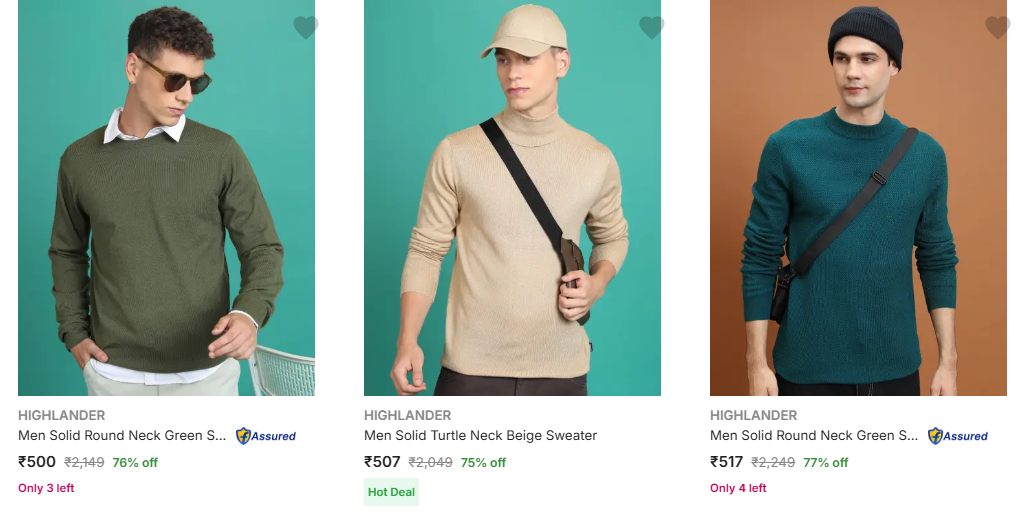Click Assured badge on ₹500 sweater

click(x=266, y=436)
